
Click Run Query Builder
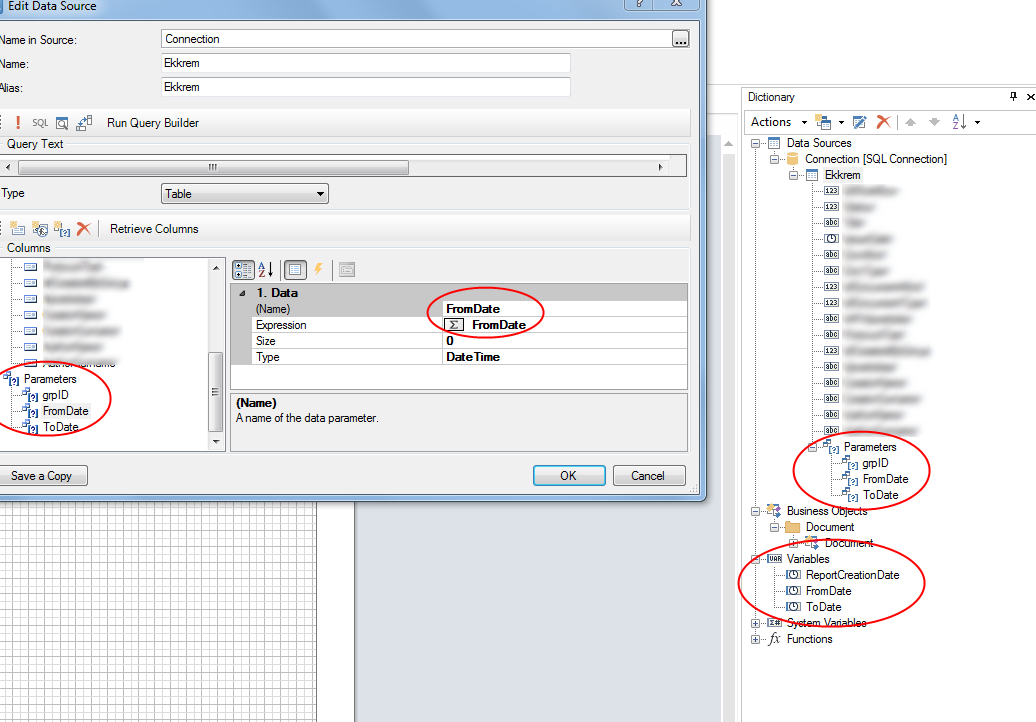click(153, 123)
